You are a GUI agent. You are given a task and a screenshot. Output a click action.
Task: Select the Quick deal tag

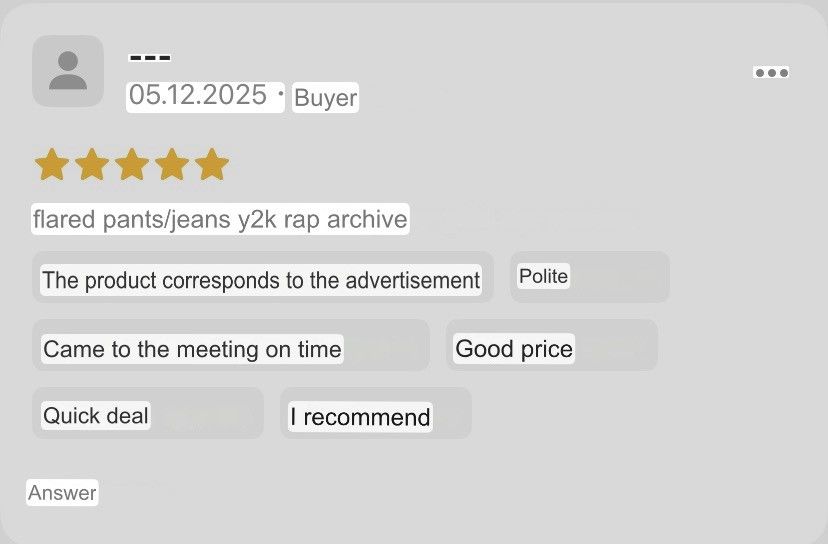148,413
